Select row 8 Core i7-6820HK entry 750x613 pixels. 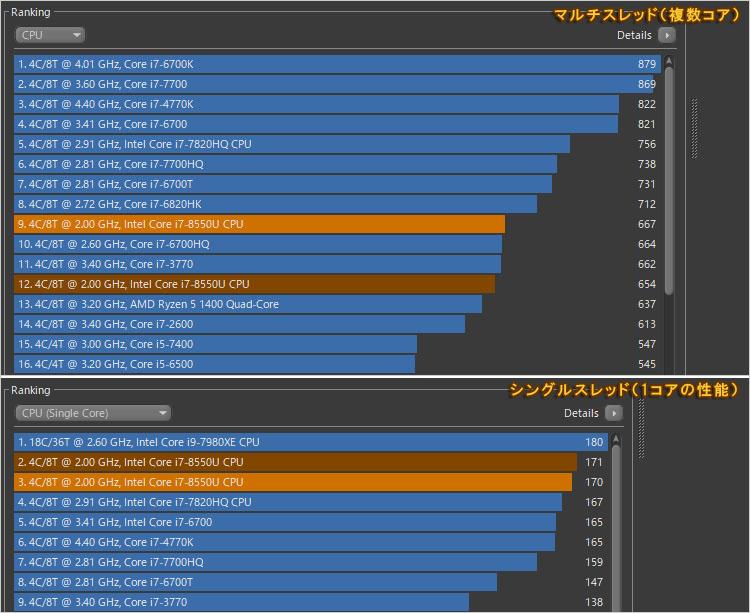point(337,204)
